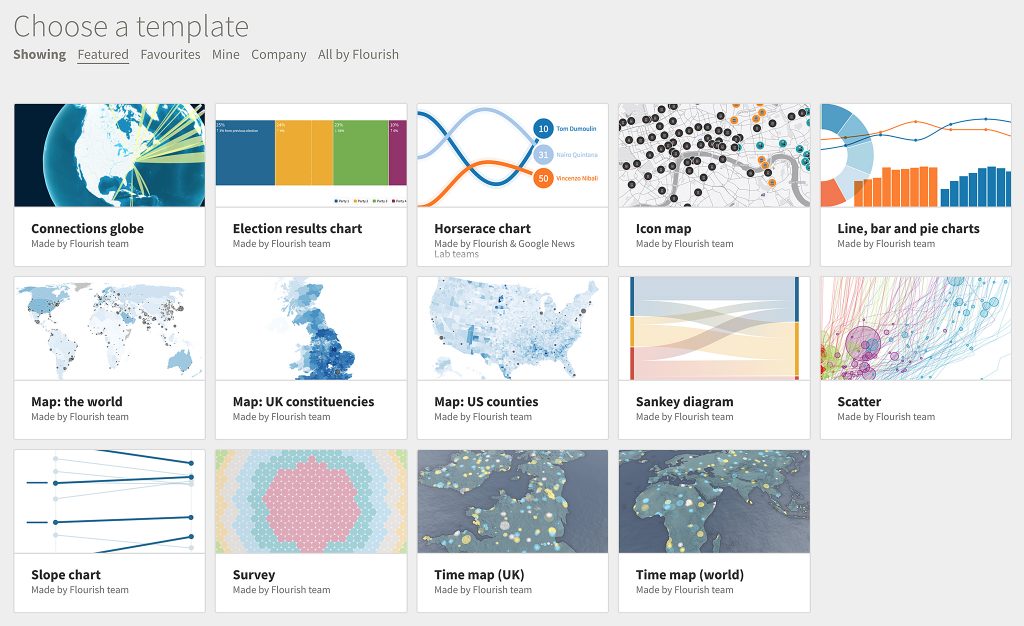Screen dimensions: 1024x626
Task: Open the Connections globe template thumbnail
Action: pos(109,155)
